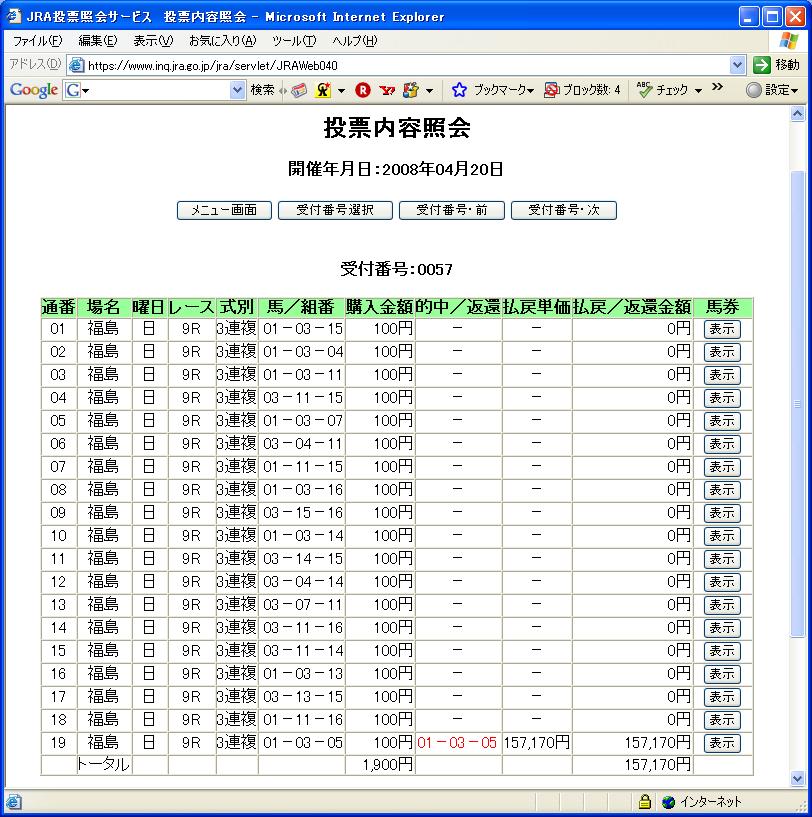This screenshot has height=817, width=812.
Task: Open the 表示(V) menu
Action: tap(153, 41)
